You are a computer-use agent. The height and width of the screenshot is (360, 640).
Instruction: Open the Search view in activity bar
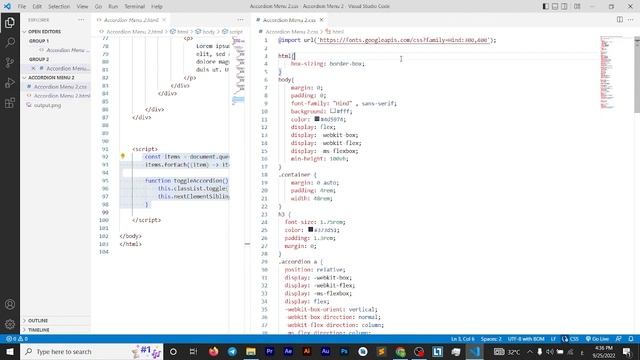tap(10, 42)
